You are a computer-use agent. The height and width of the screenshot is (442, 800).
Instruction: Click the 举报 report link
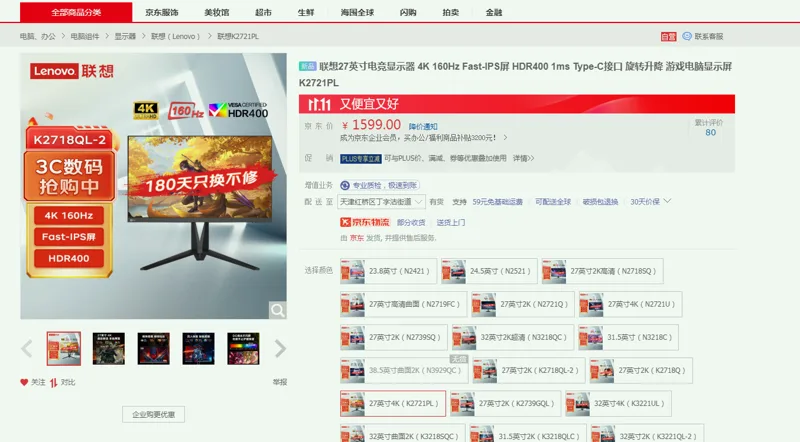click(280, 382)
